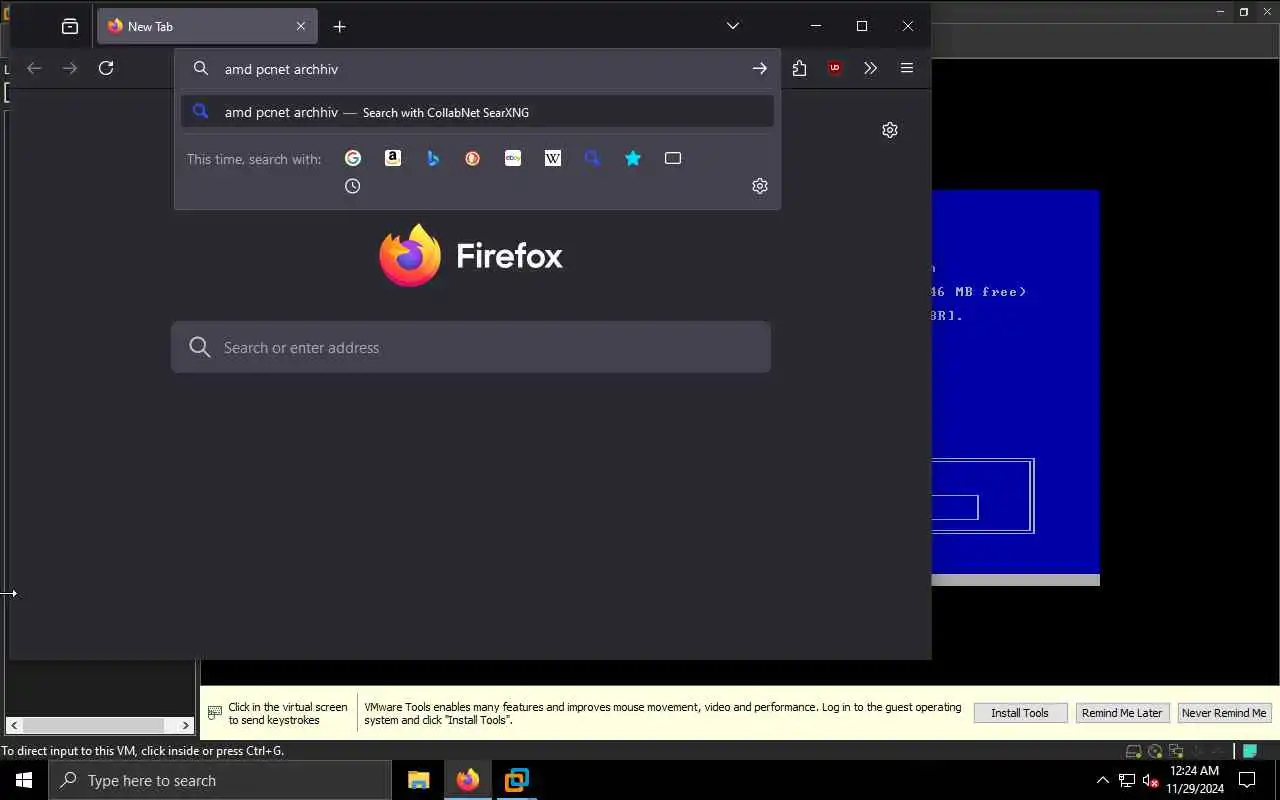1280x800 pixels.
Task: Show more tools via the double-chevron overflow button
Action: [x=870, y=68]
